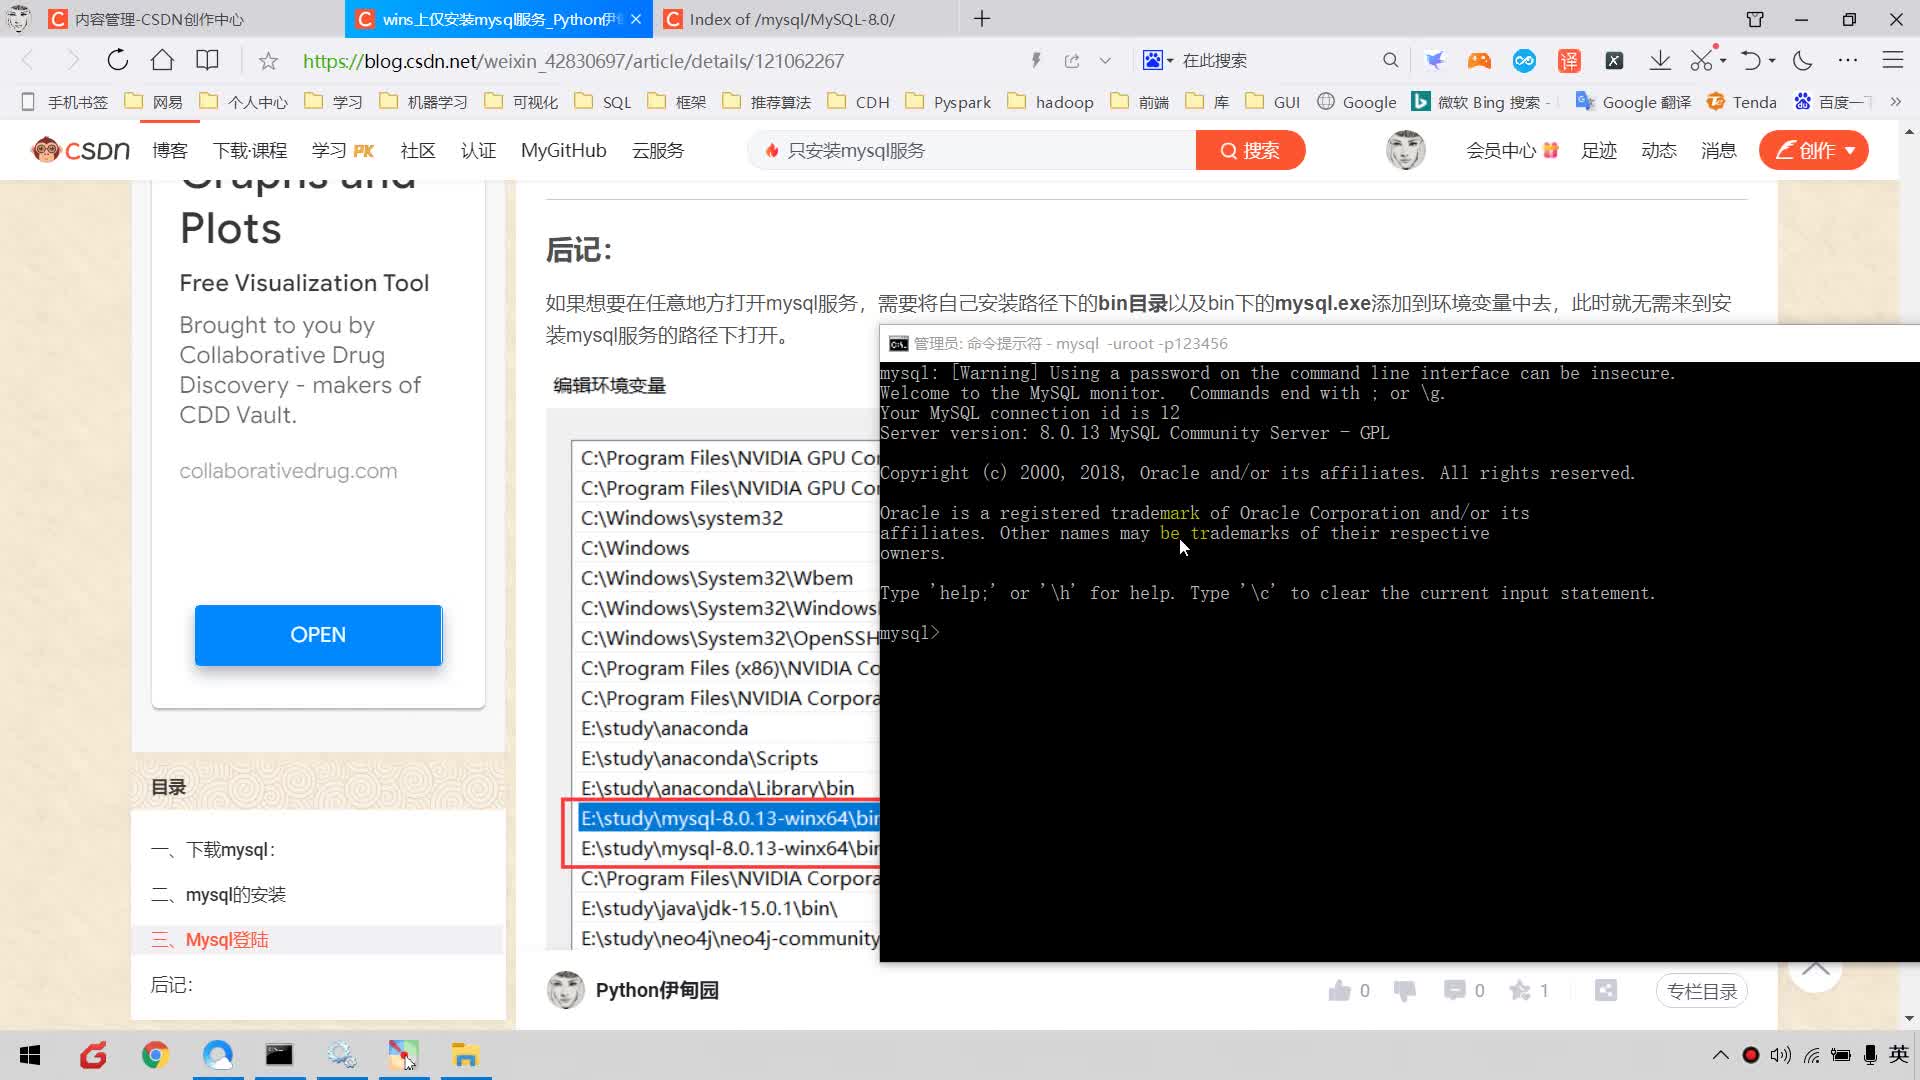Screen dimensions: 1920x1080
Task: Open the browser hamburger main menu
Action: point(1892,60)
